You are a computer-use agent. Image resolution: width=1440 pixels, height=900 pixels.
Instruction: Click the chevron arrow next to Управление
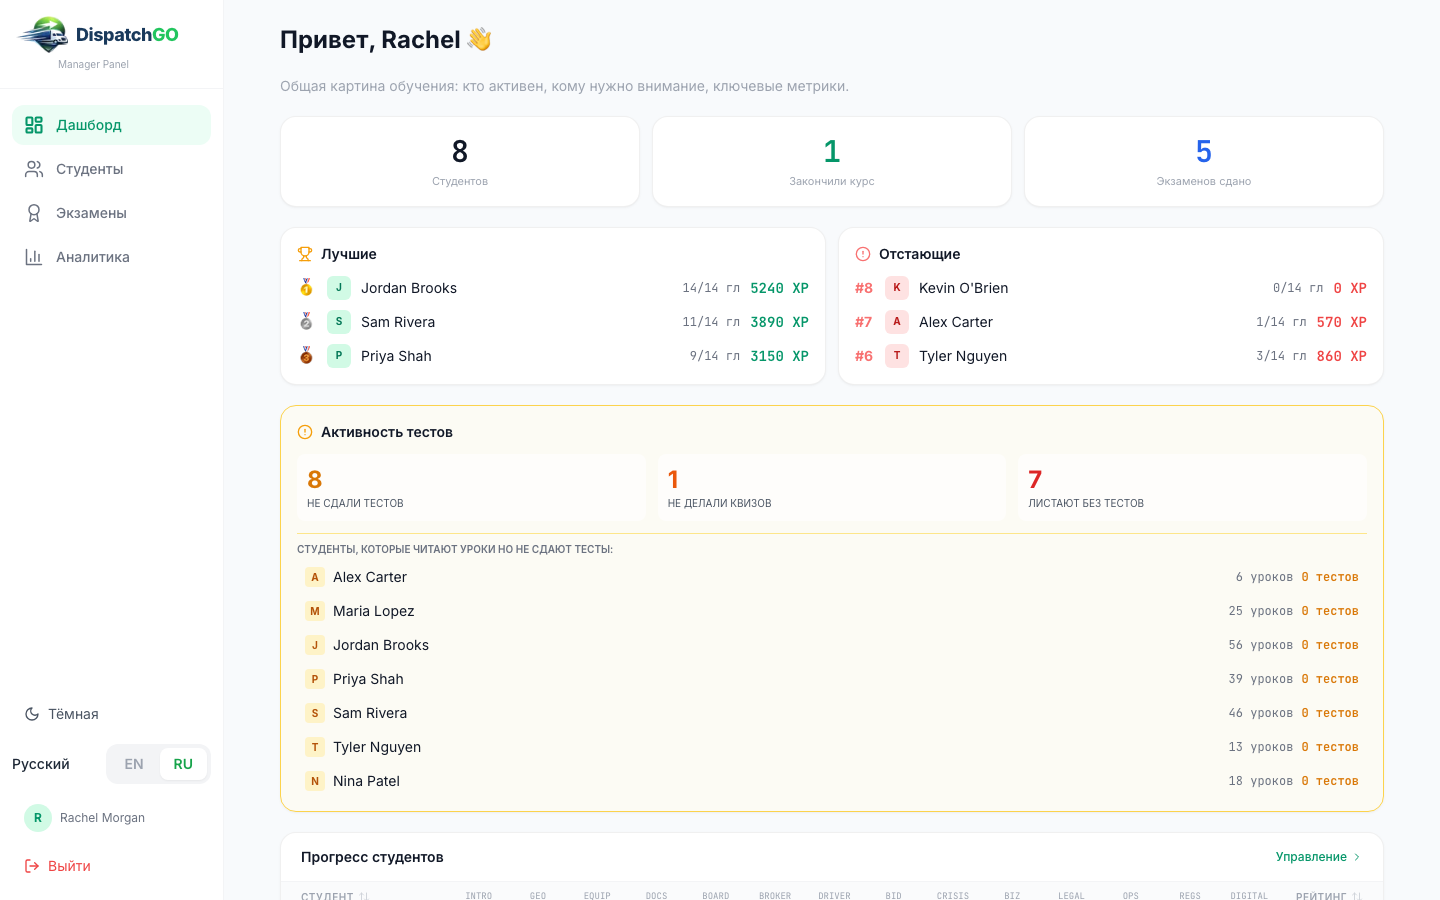click(x=1357, y=857)
